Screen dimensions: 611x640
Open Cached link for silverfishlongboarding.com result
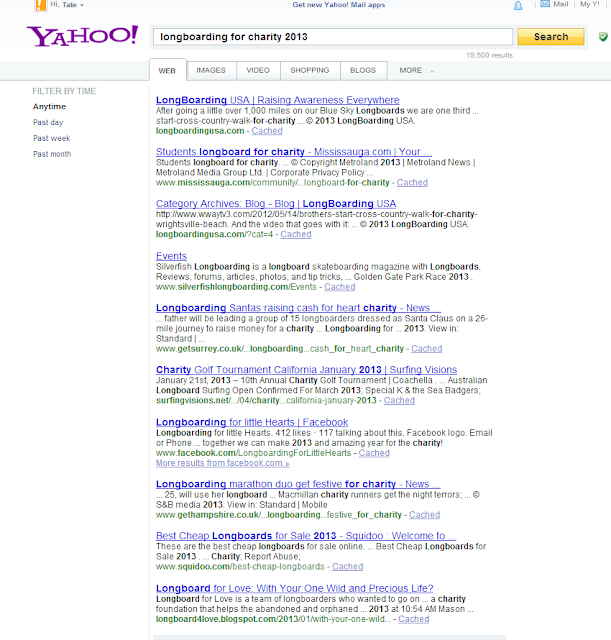click(340, 287)
